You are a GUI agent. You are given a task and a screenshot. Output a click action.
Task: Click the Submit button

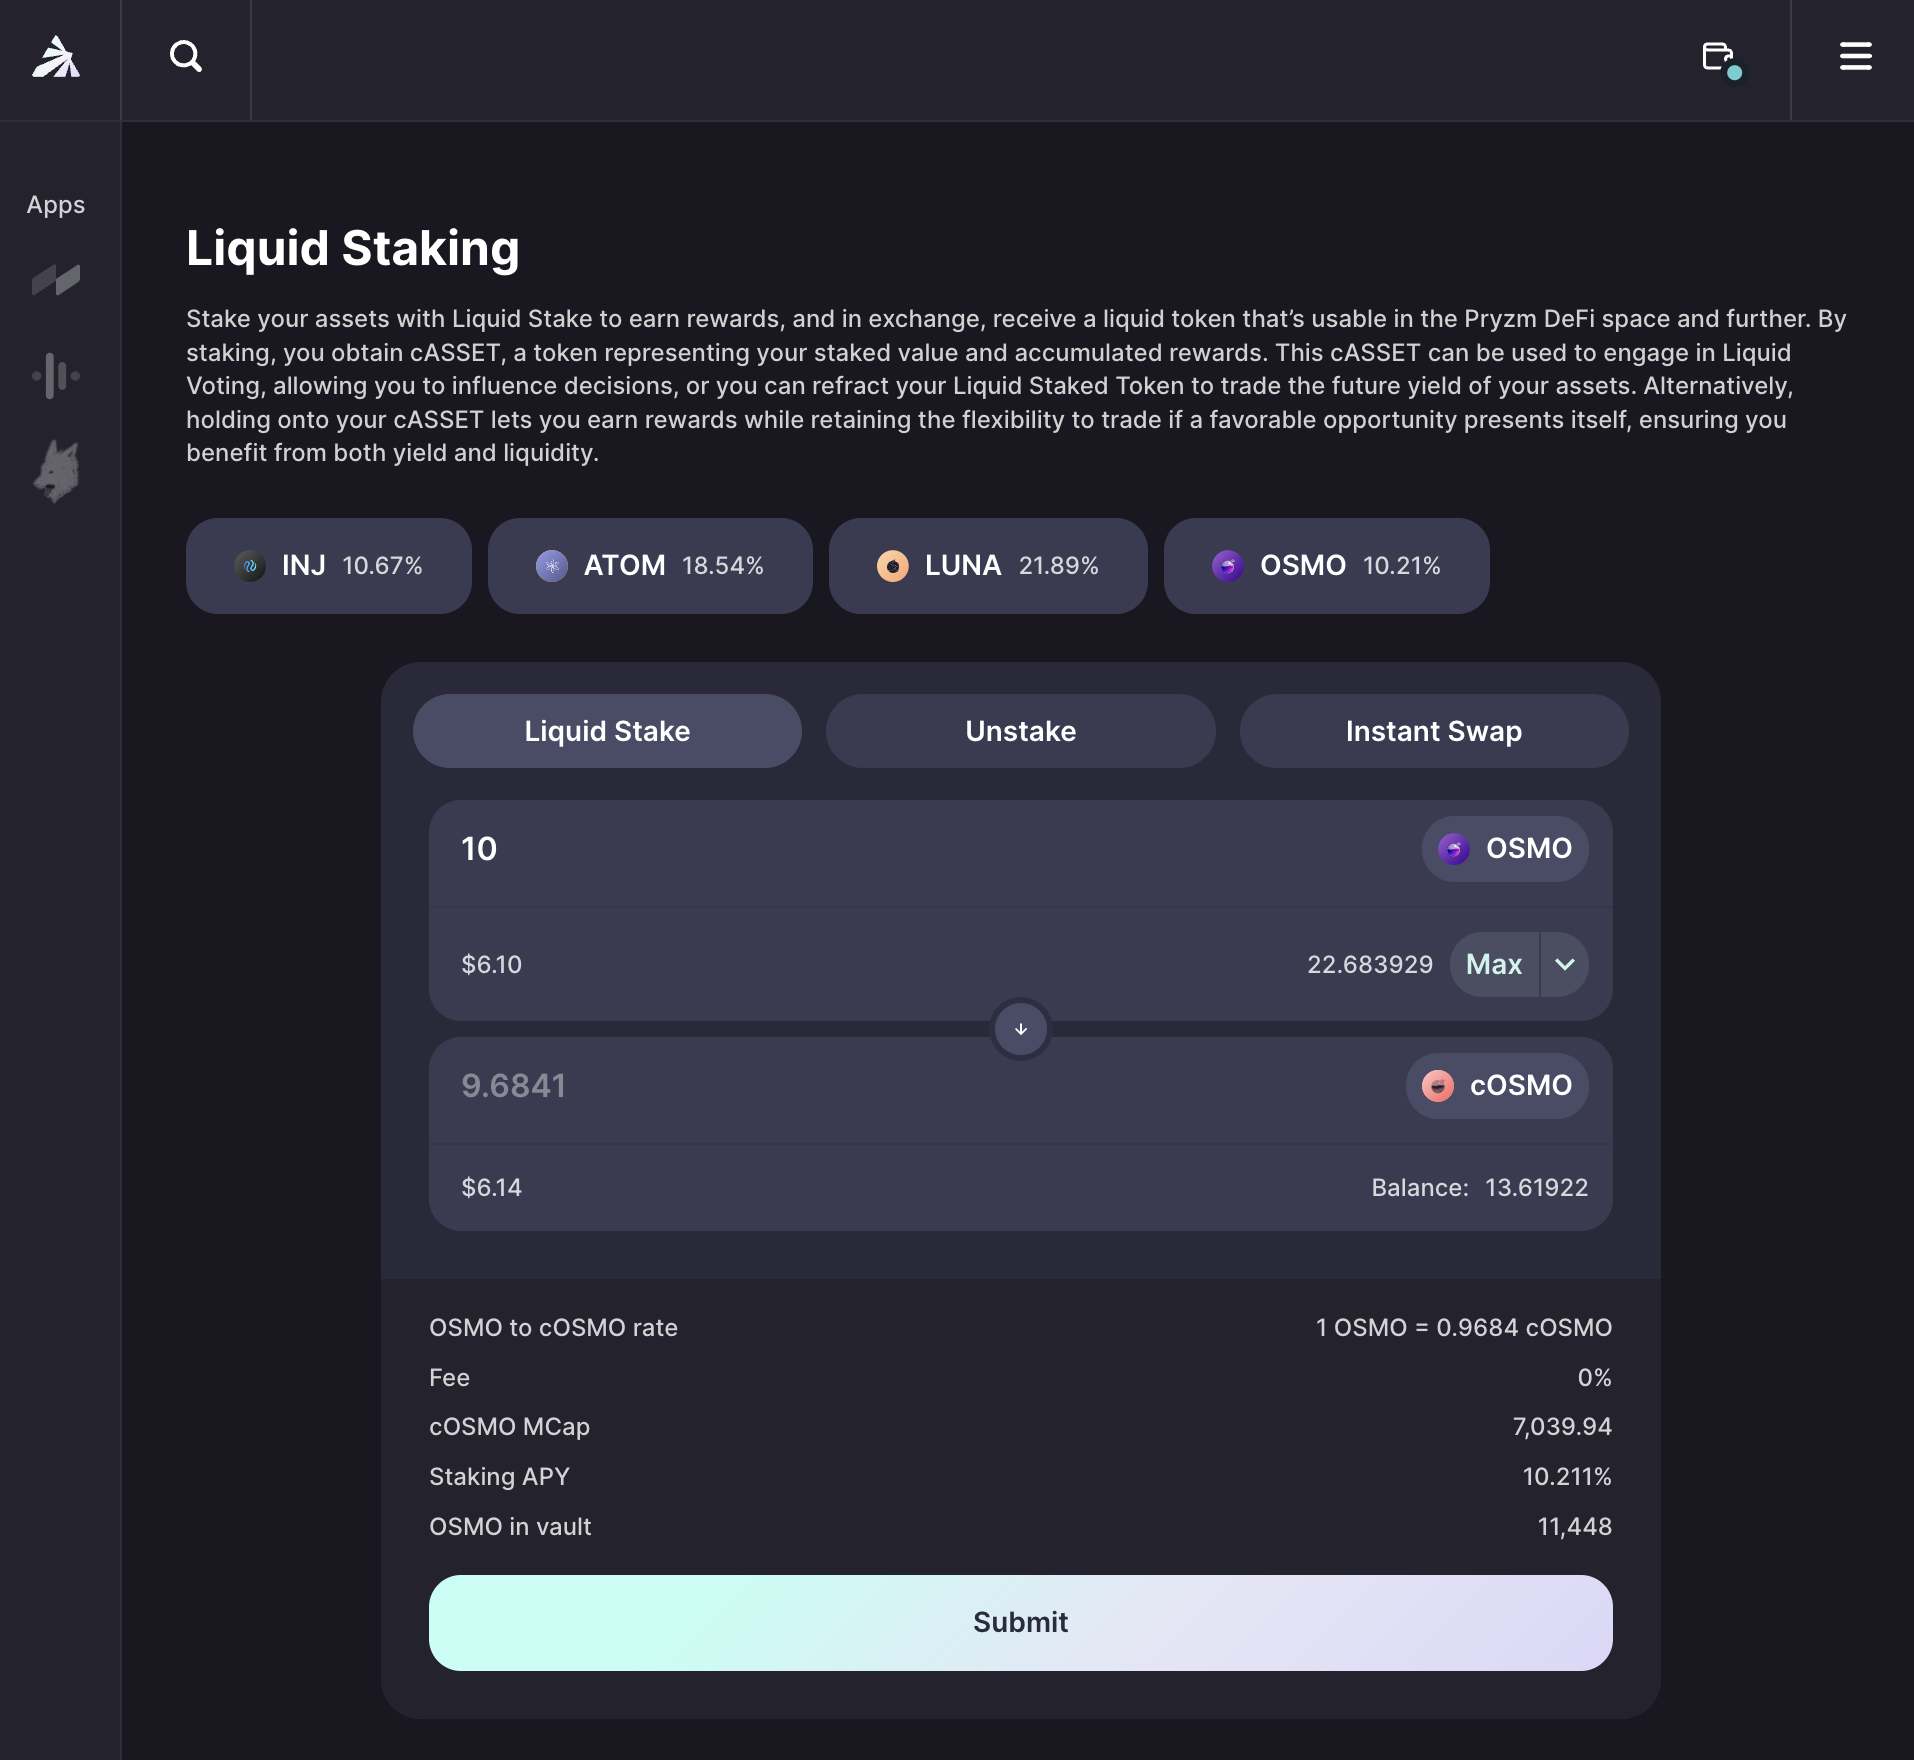[x=1021, y=1623]
